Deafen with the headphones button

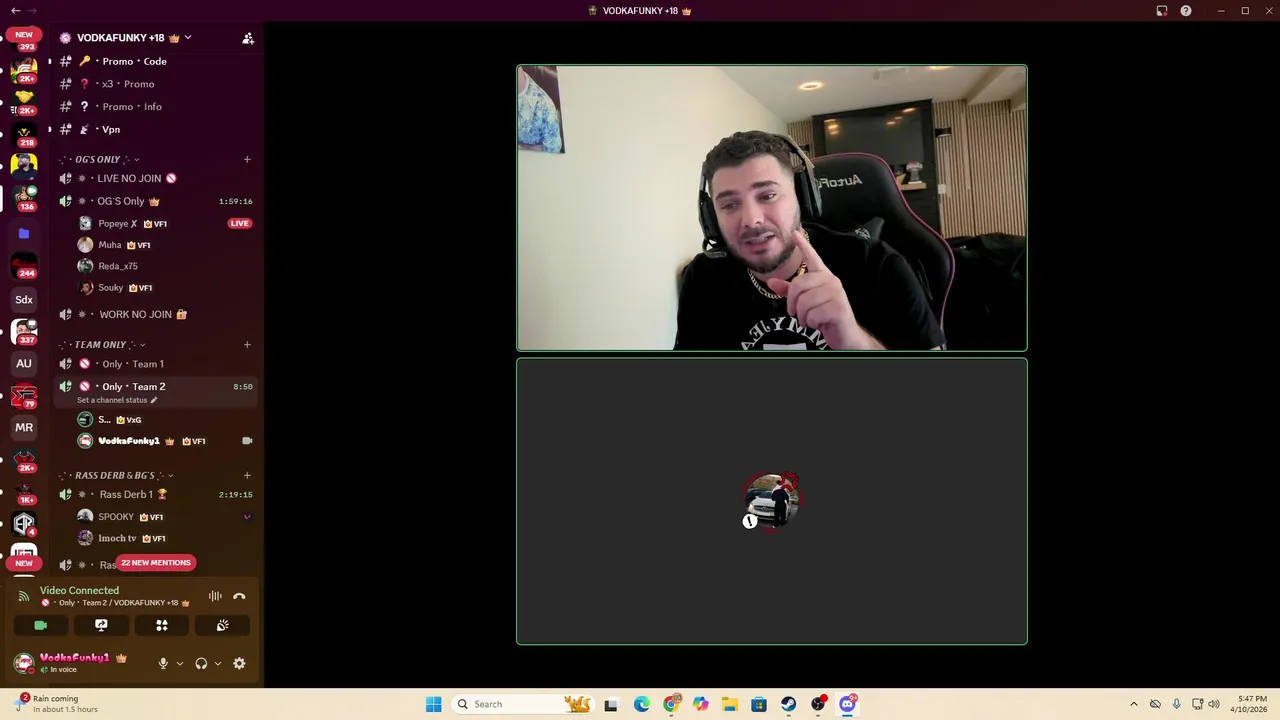click(x=201, y=663)
